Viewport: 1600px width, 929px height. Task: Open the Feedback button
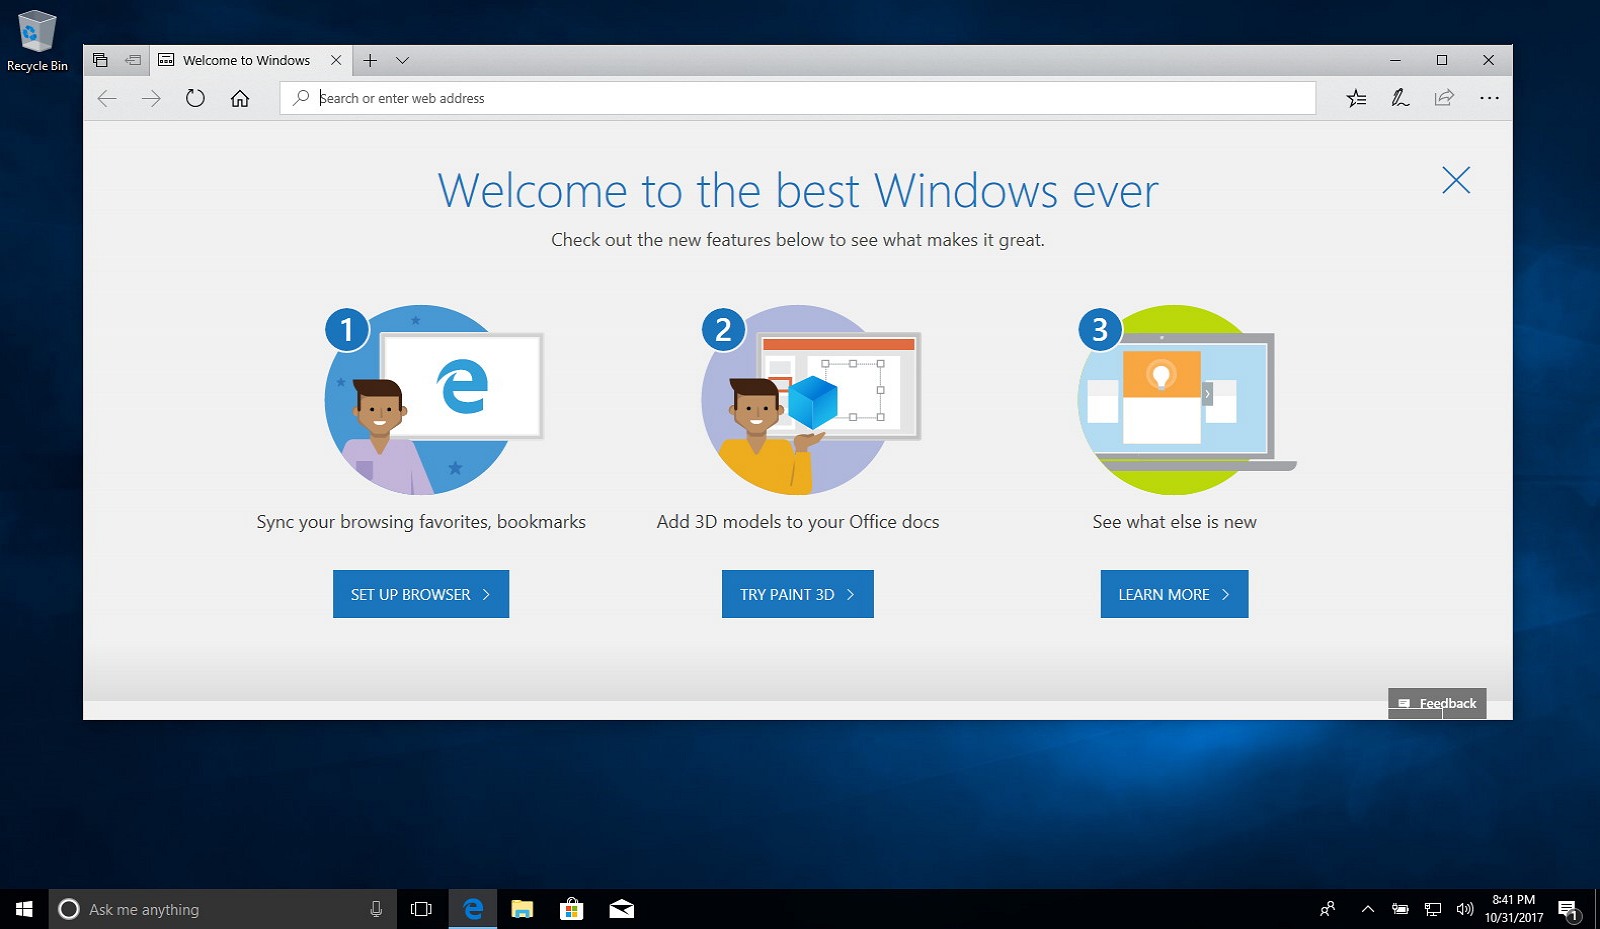pos(1437,703)
